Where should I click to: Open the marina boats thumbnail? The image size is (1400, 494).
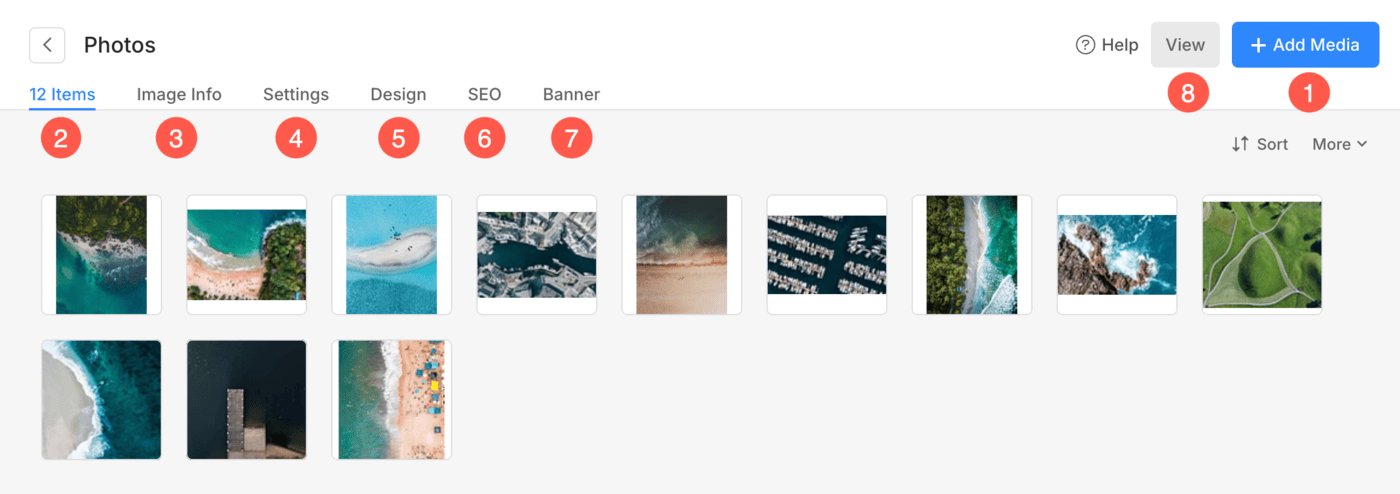click(x=827, y=255)
